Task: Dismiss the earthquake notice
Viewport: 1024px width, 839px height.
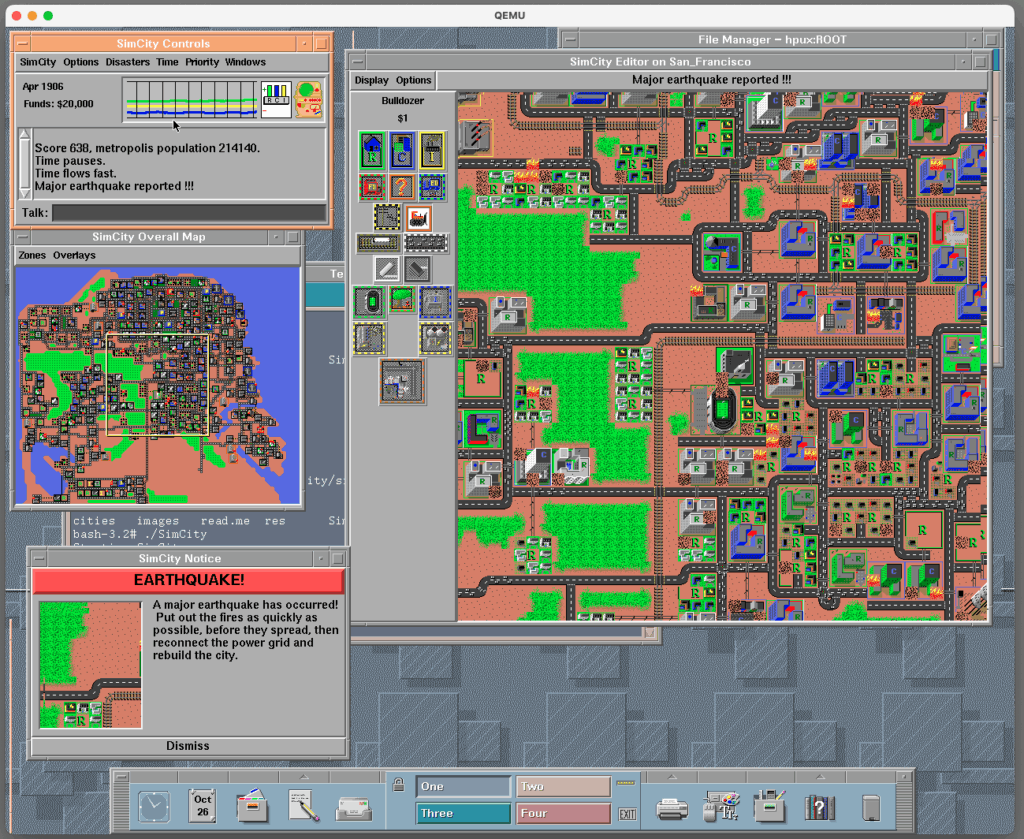Action: click(188, 745)
